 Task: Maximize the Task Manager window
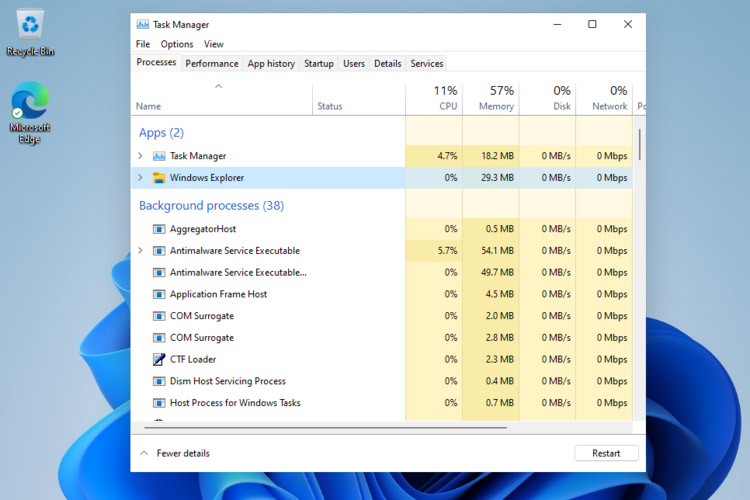[592, 24]
